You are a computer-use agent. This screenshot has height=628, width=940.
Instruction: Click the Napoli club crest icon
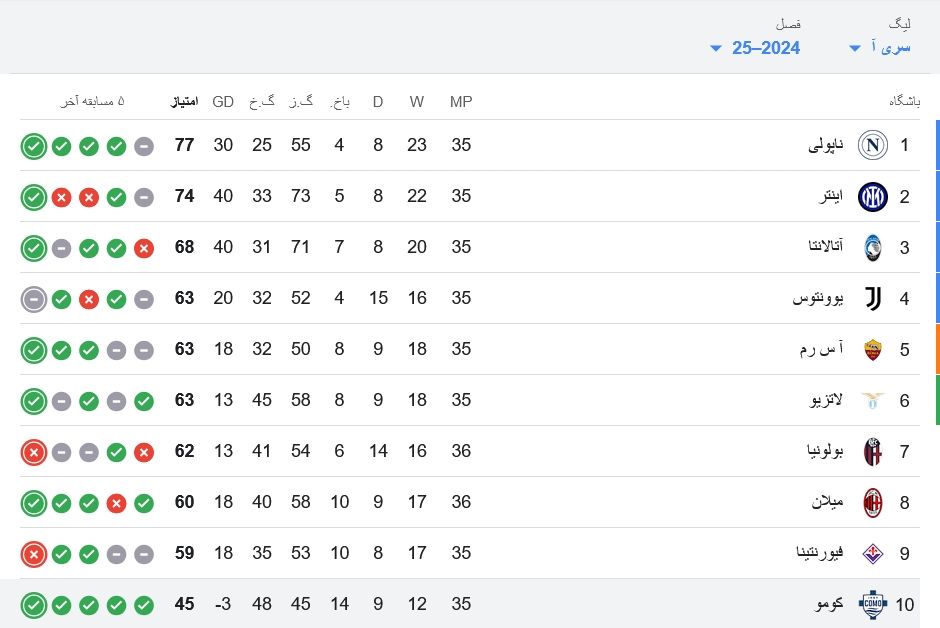pyautogui.click(x=872, y=145)
